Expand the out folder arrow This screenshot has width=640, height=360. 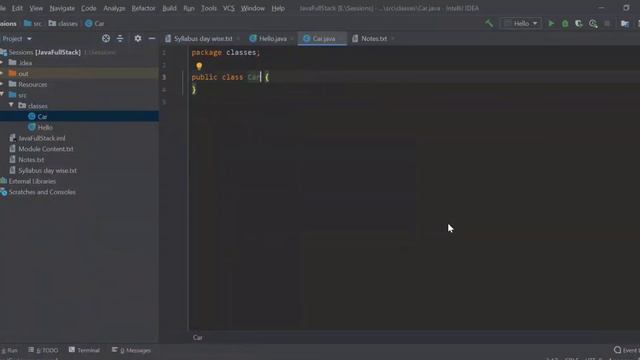coord(2,73)
